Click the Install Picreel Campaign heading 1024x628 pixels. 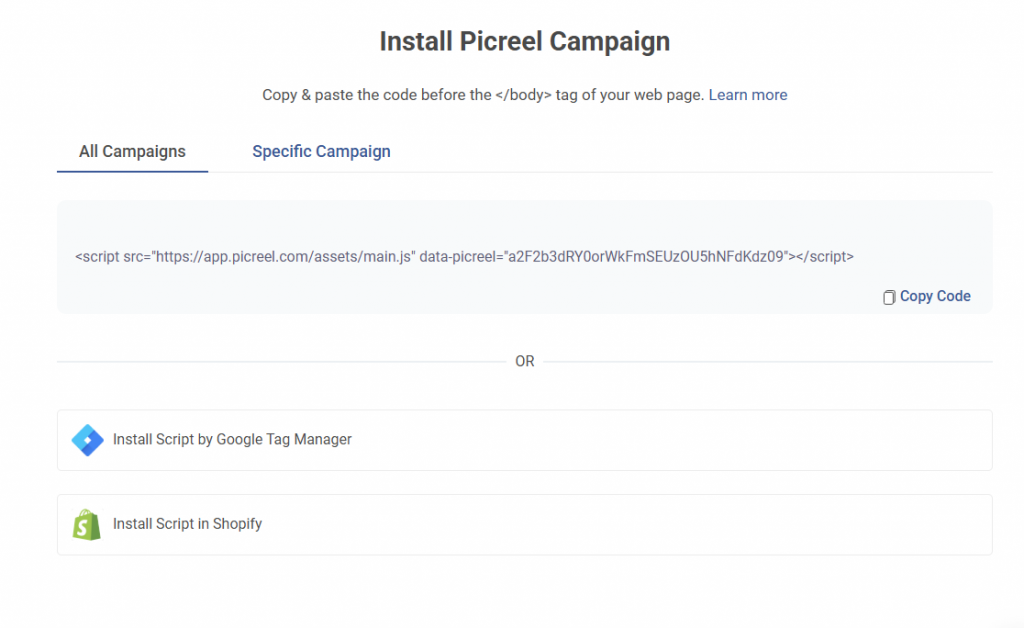pyautogui.click(x=524, y=42)
